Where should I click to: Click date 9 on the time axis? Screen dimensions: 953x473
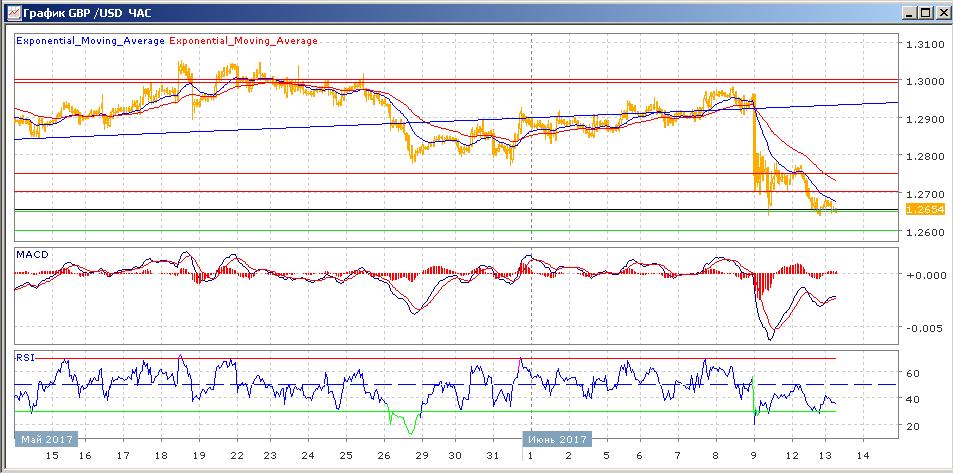pos(752,455)
